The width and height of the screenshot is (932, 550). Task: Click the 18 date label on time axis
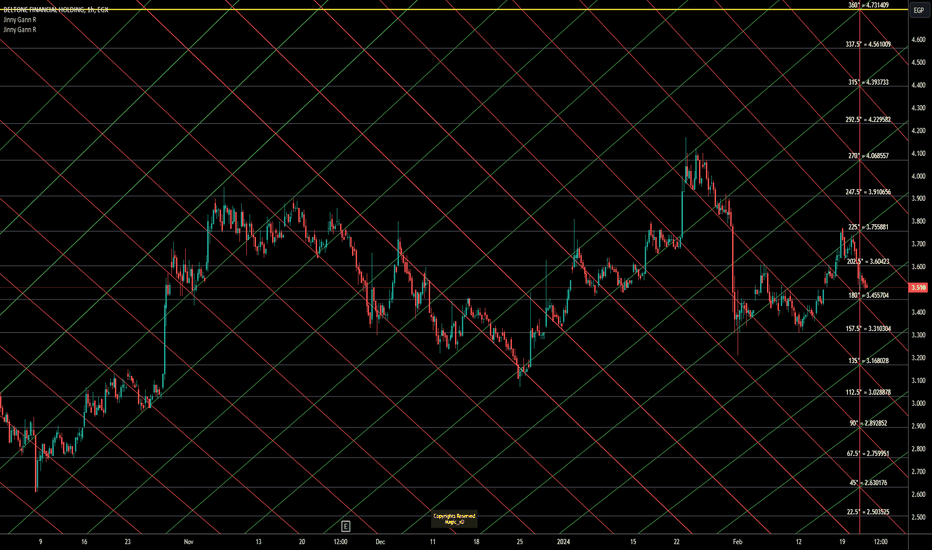pos(476,542)
